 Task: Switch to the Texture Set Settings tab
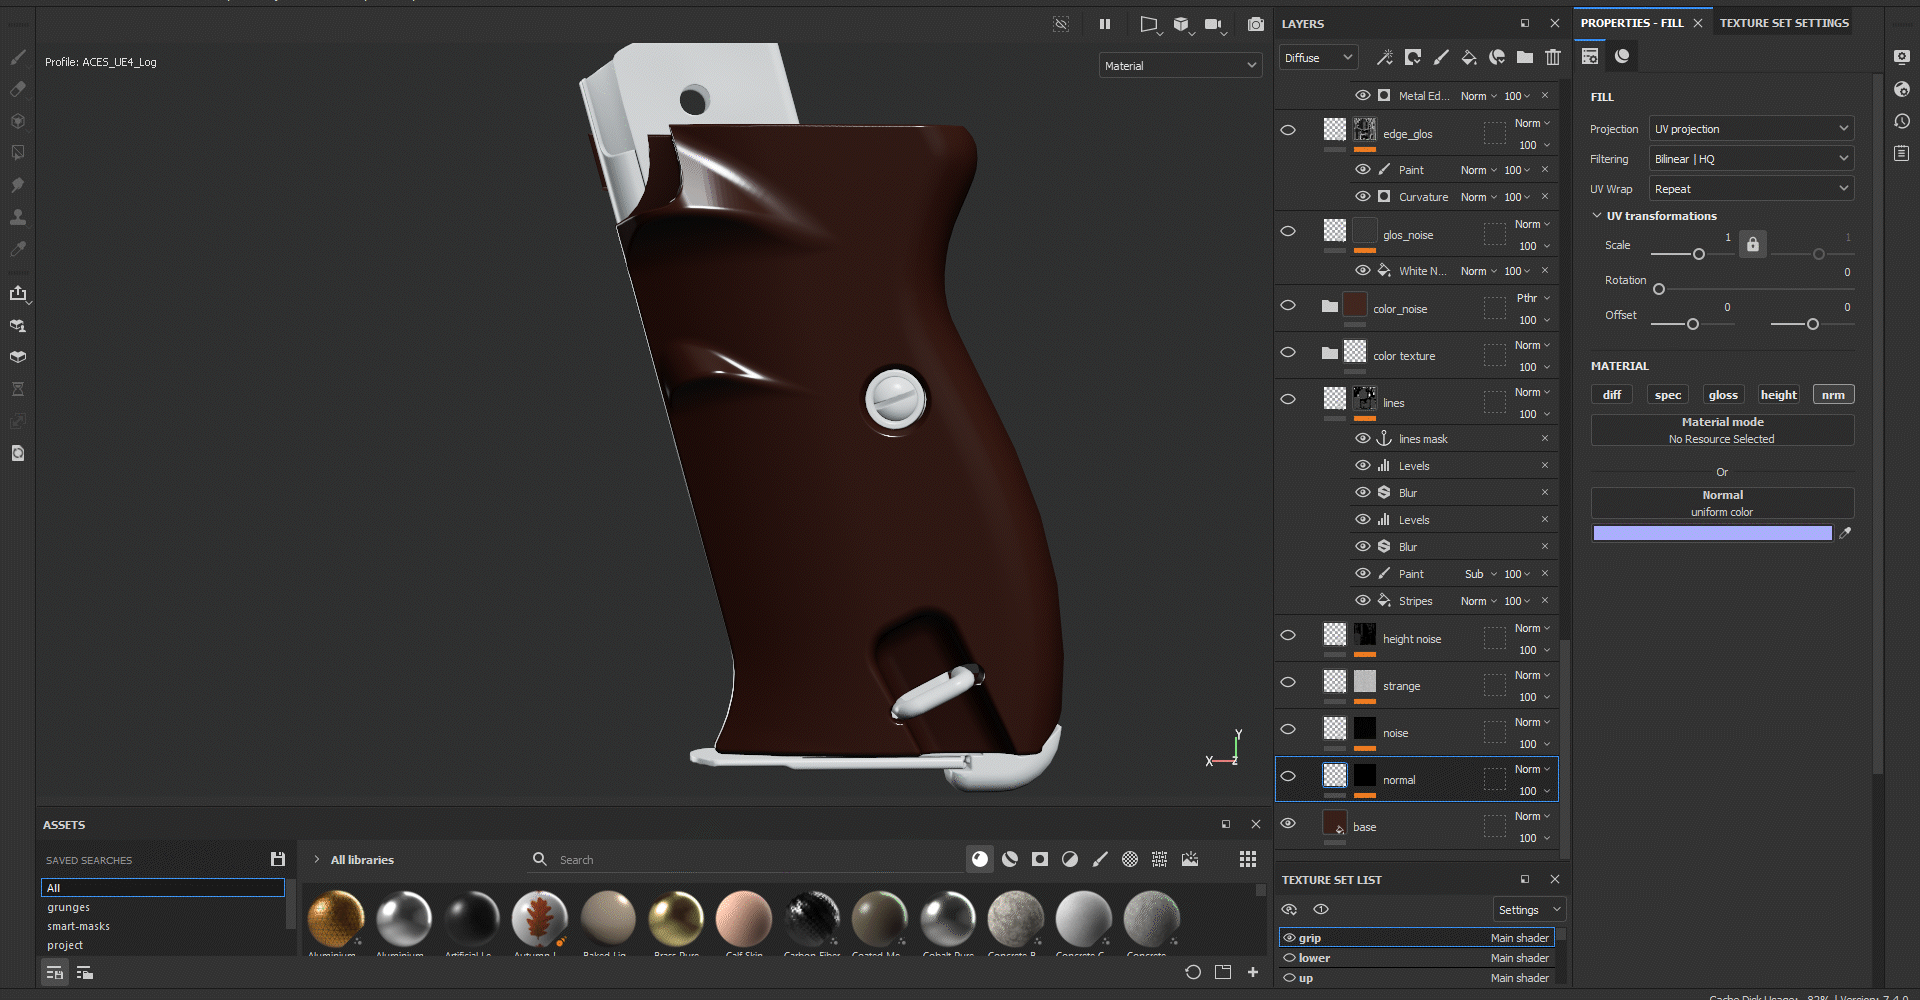tap(1783, 22)
